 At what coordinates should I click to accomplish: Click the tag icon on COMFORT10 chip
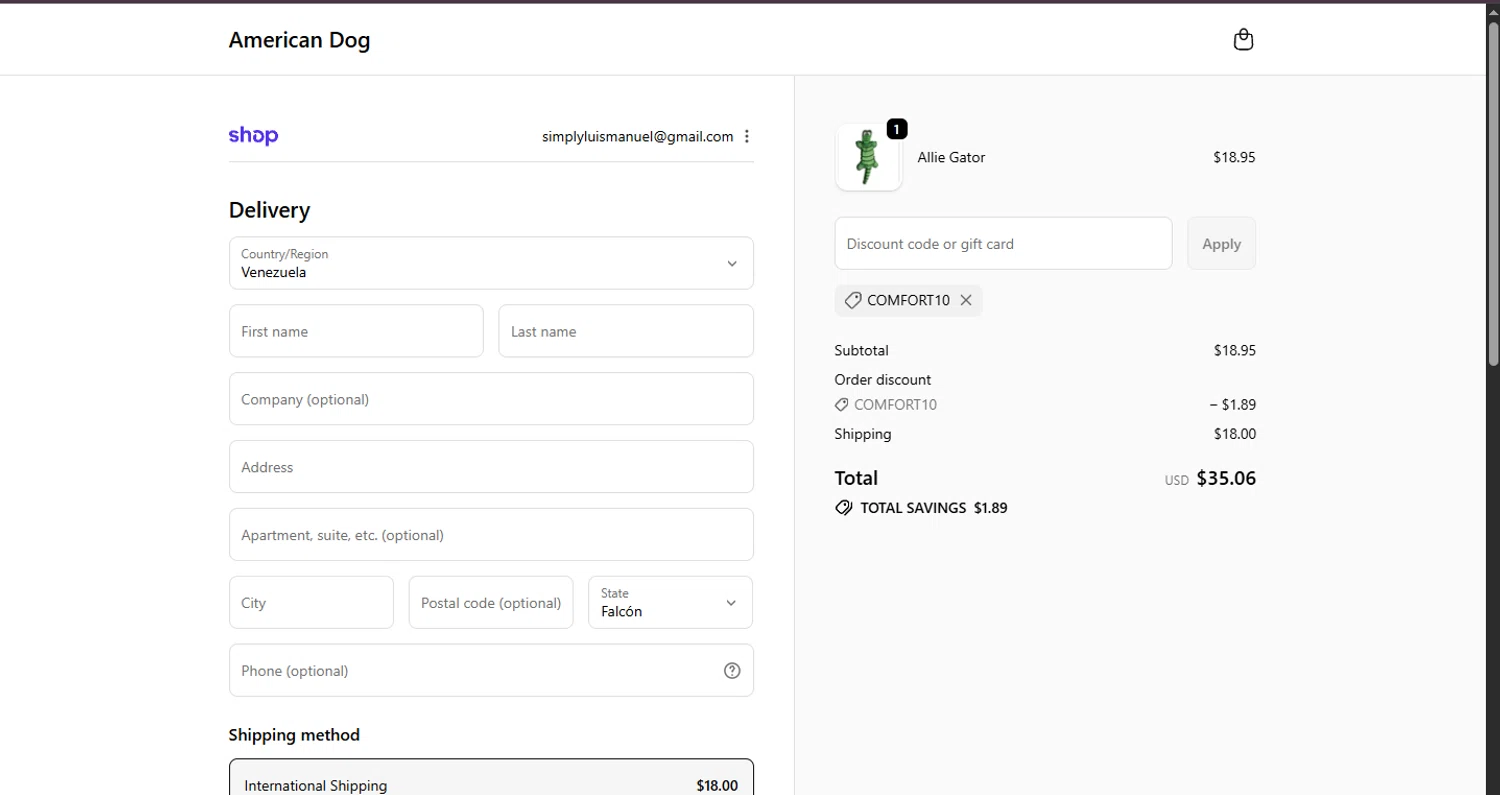853,300
